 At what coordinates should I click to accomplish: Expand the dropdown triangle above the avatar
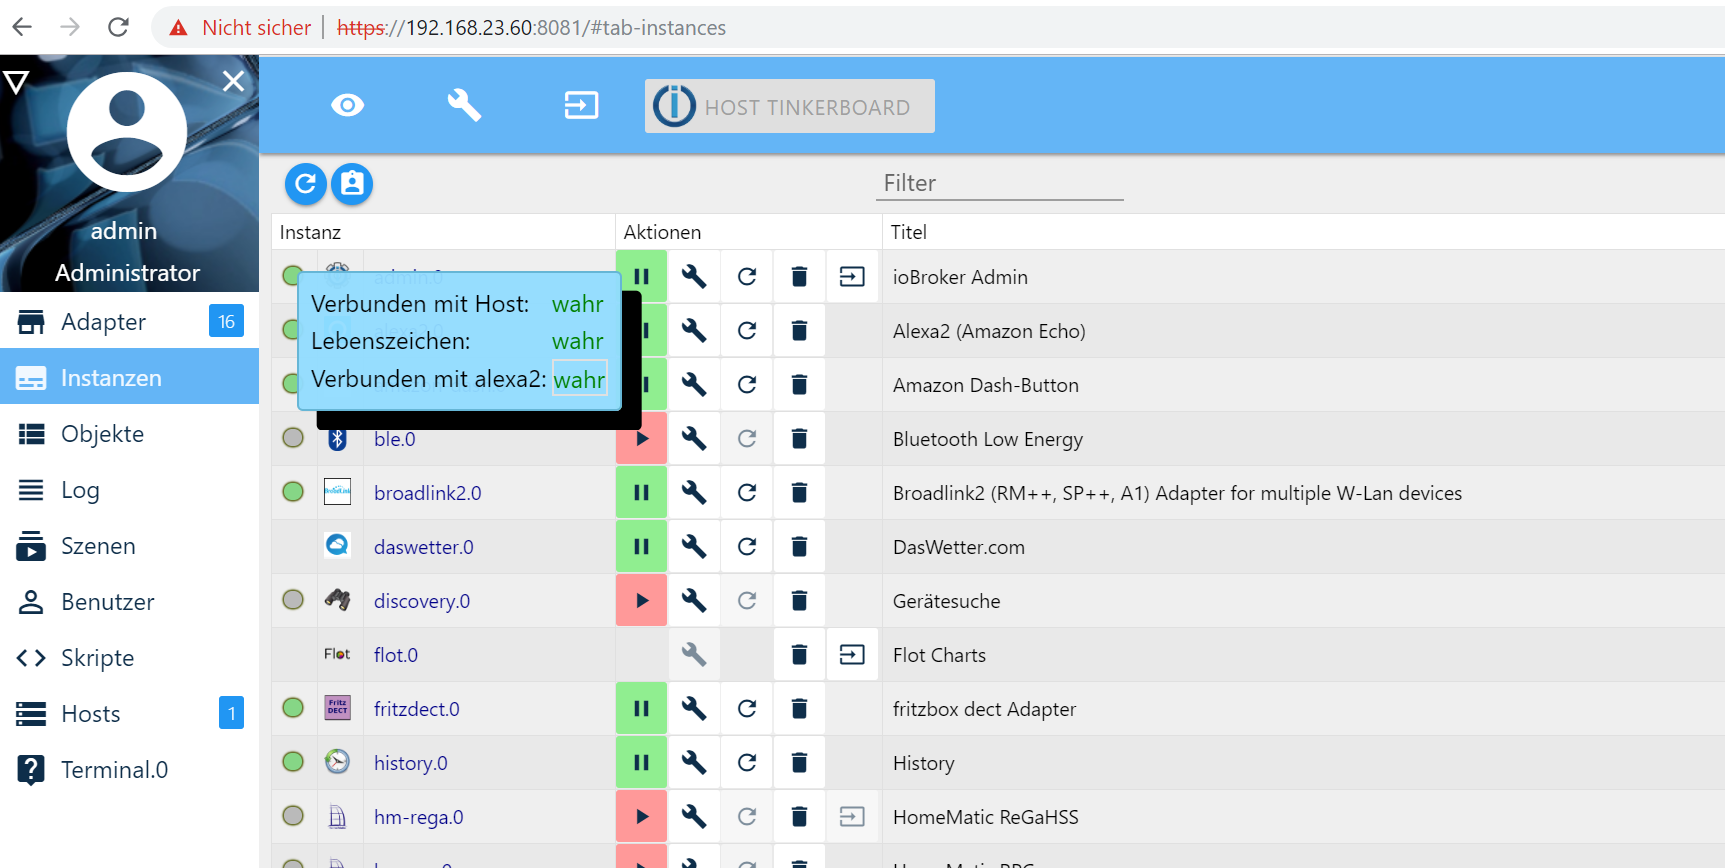pyautogui.click(x=16, y=82)
